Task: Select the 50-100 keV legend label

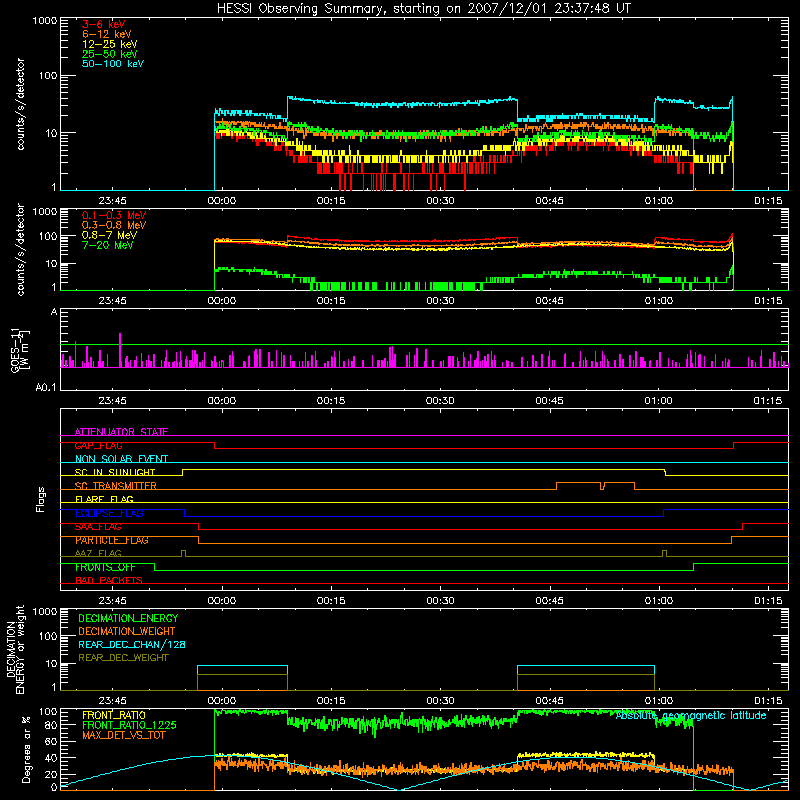Action: pos(113,64)
